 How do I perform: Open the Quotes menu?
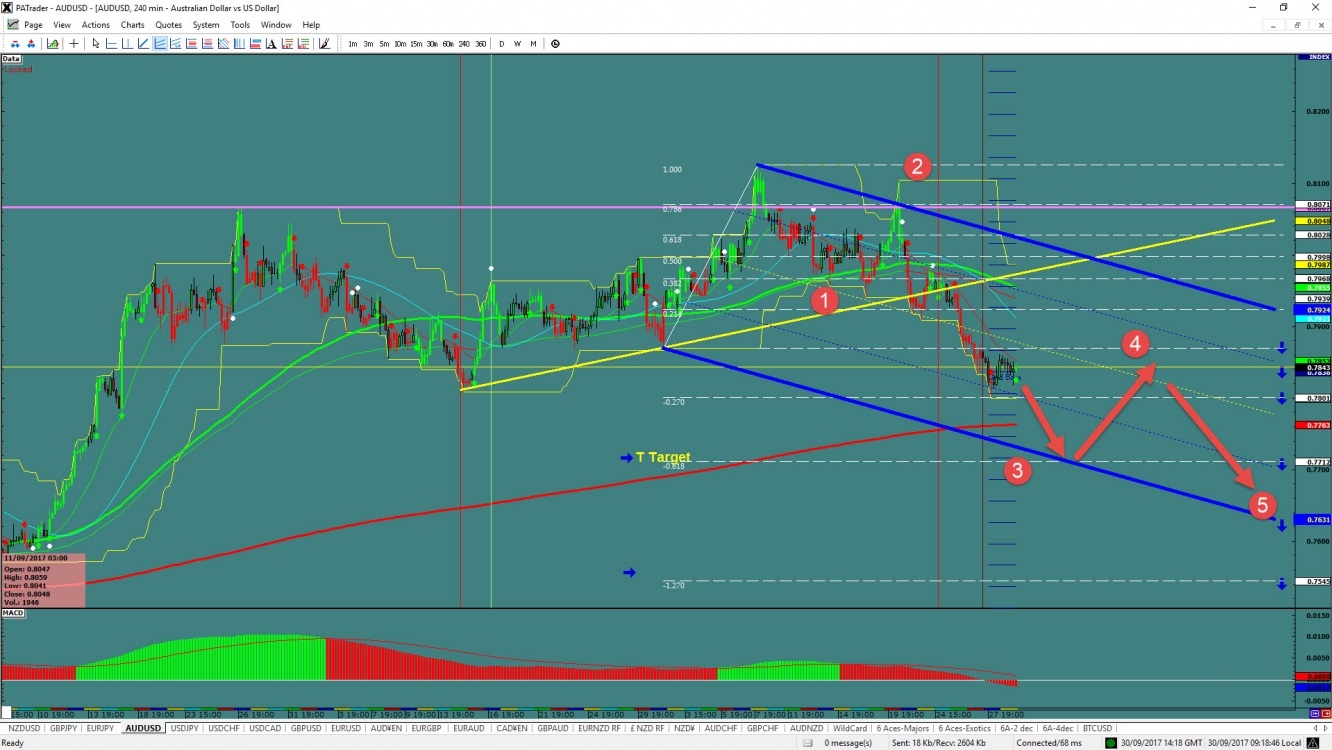click(169, 25)
